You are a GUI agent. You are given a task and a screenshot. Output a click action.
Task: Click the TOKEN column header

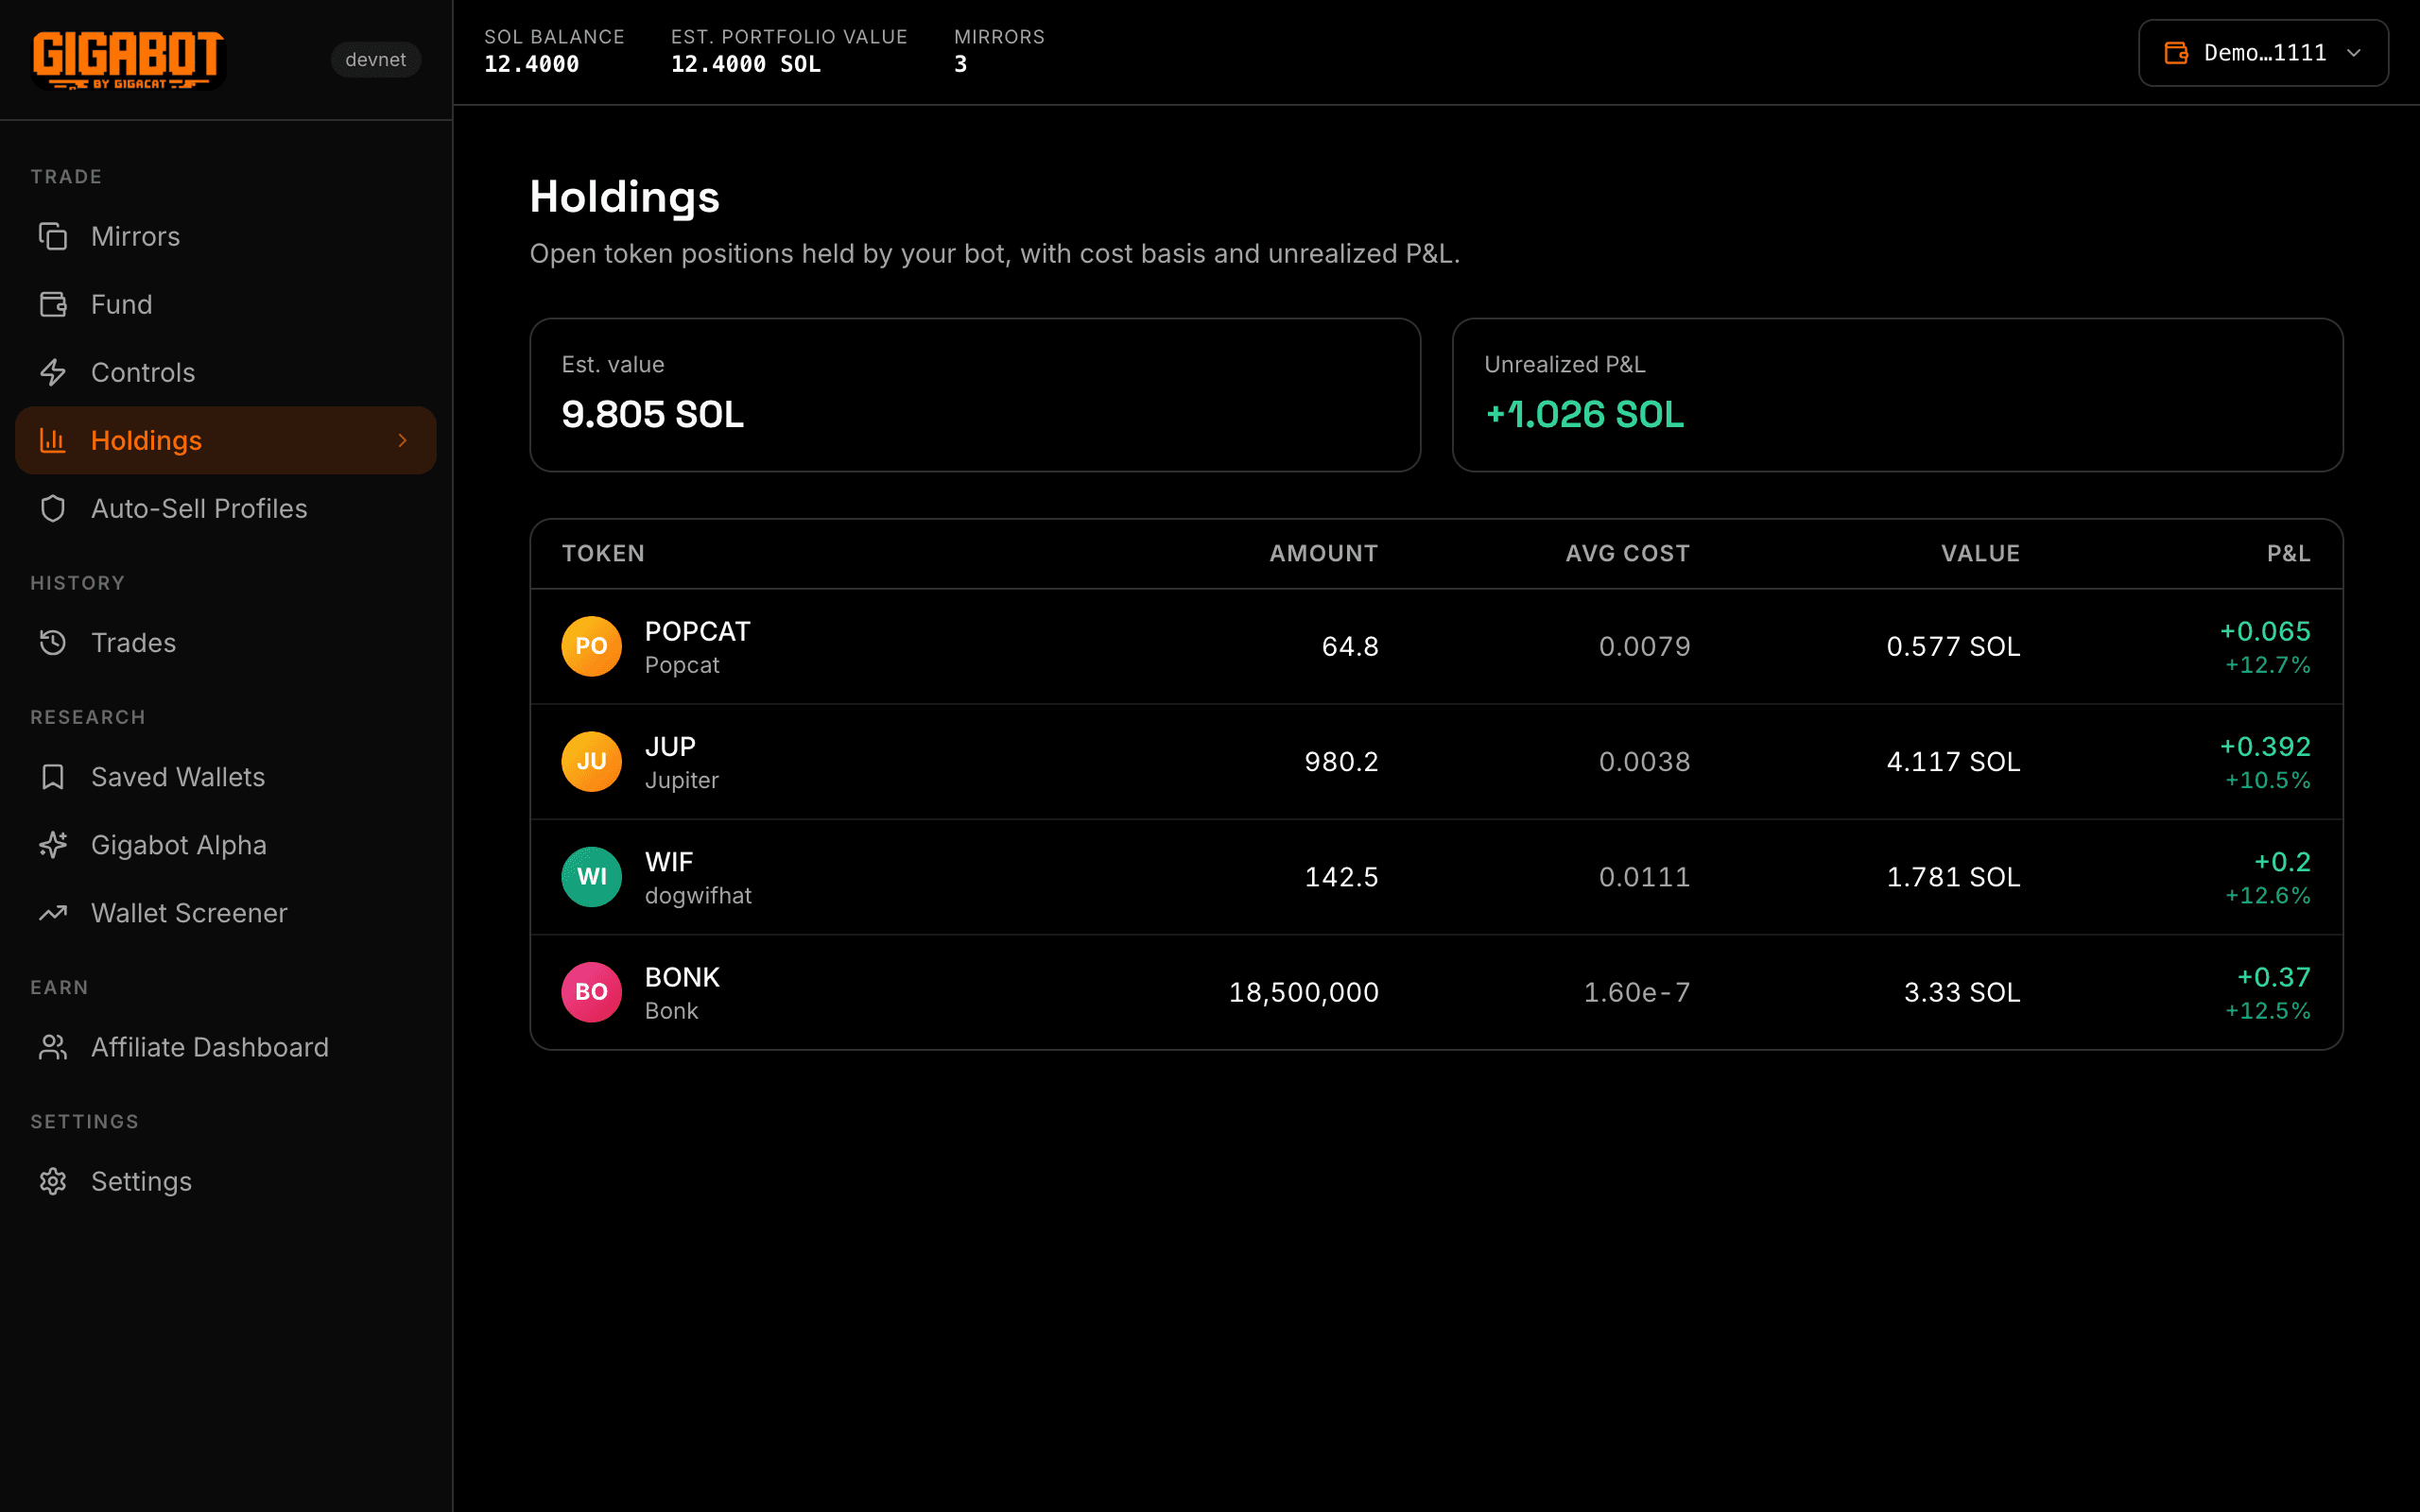coord(603,553)
